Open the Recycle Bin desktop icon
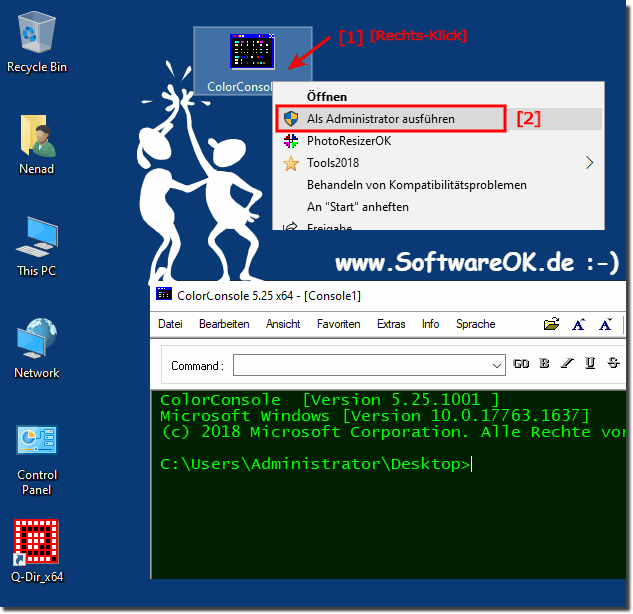The height and width of the screenshot is (614, 633). click(36, 42)
